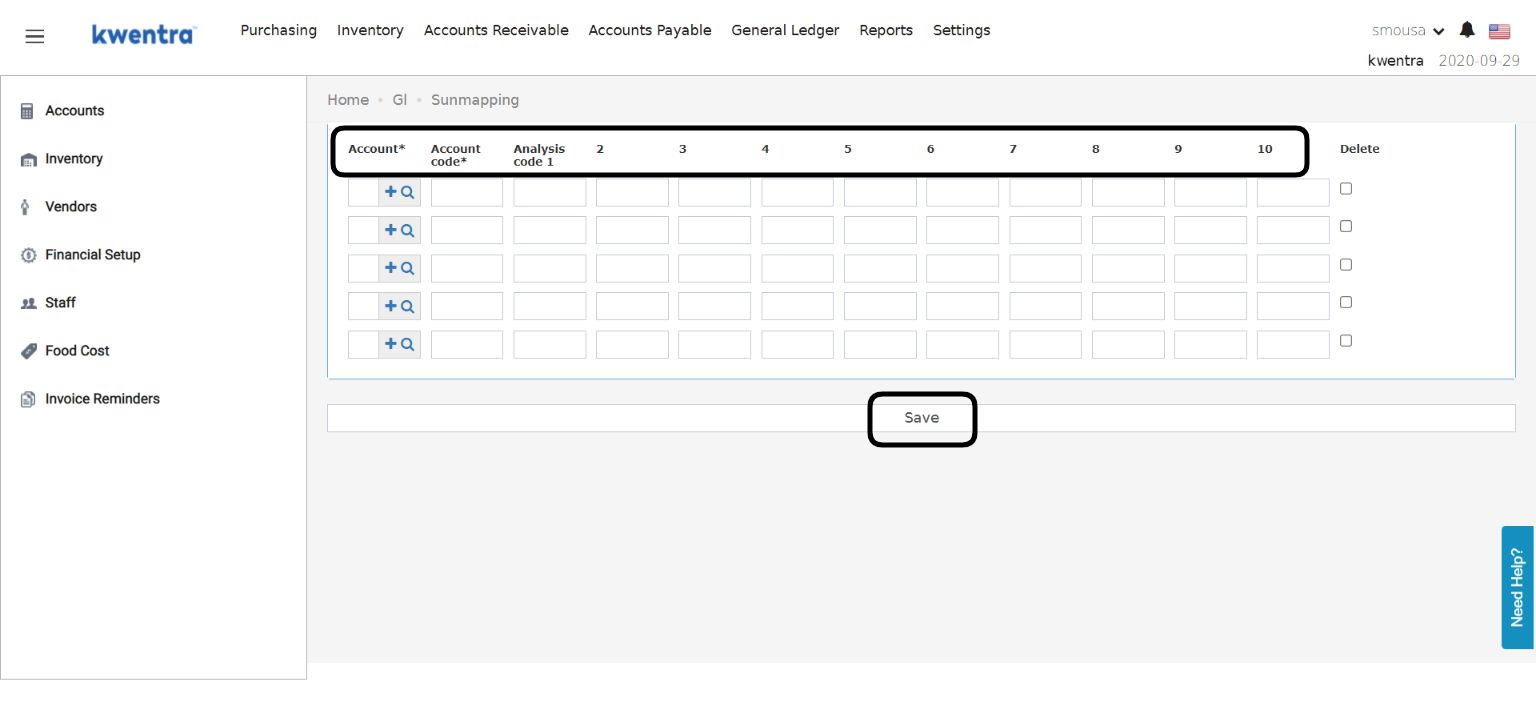The height and width of the screenshot is (722, 1536).
Task: Open the Accounts Payable menu
Action: tap(650, 30)
